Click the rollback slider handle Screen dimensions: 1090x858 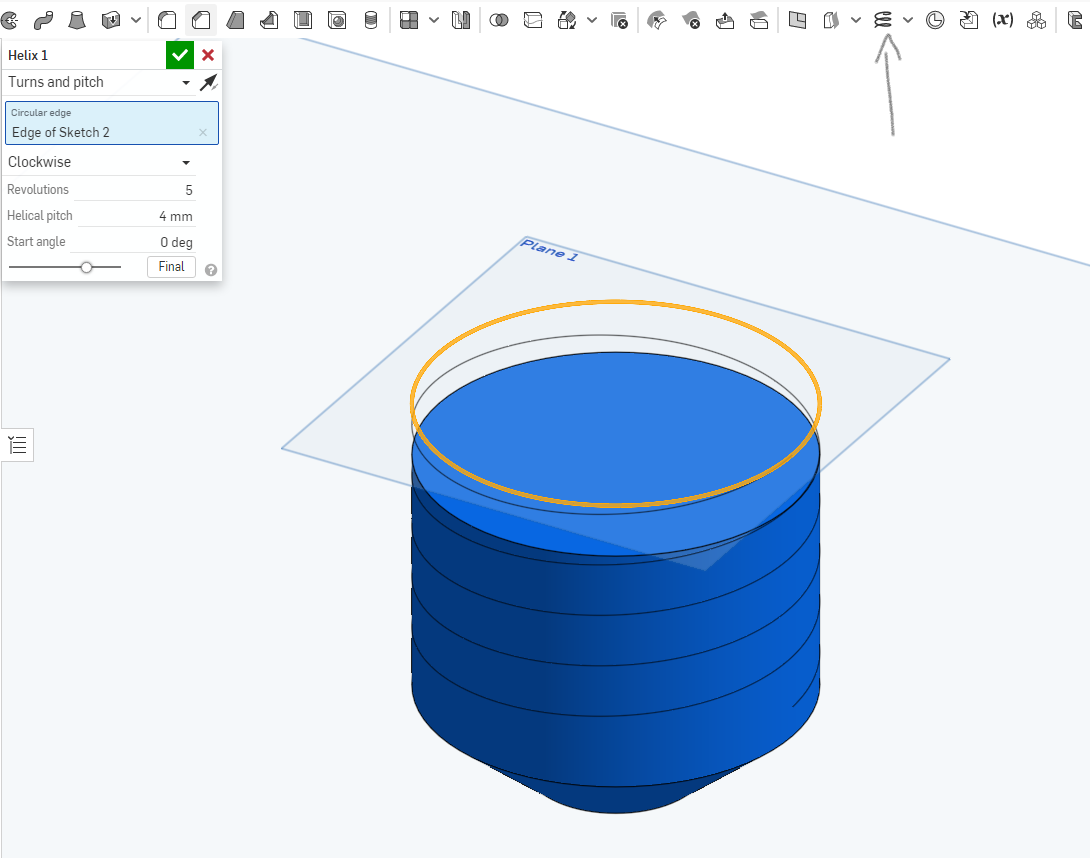86,267
